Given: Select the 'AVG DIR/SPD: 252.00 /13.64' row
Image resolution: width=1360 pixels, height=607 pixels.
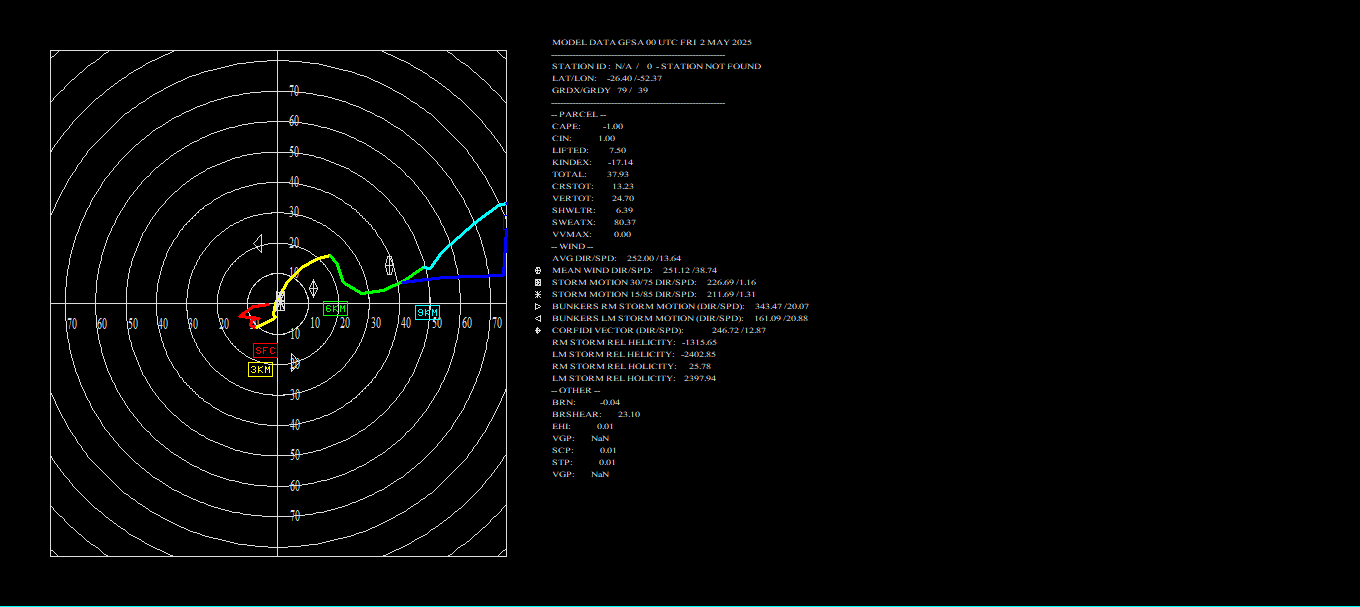Looking at the screenshot, I should 616,258.
